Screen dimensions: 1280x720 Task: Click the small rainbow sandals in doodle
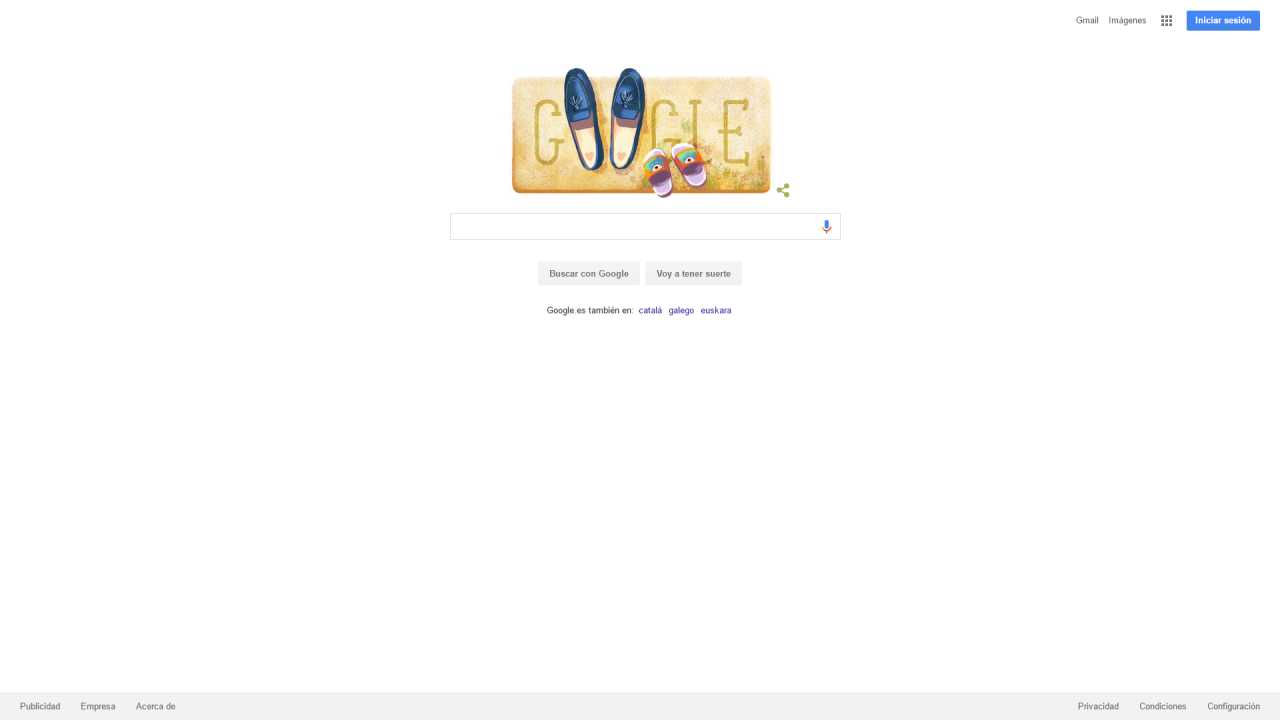[675, 170]
